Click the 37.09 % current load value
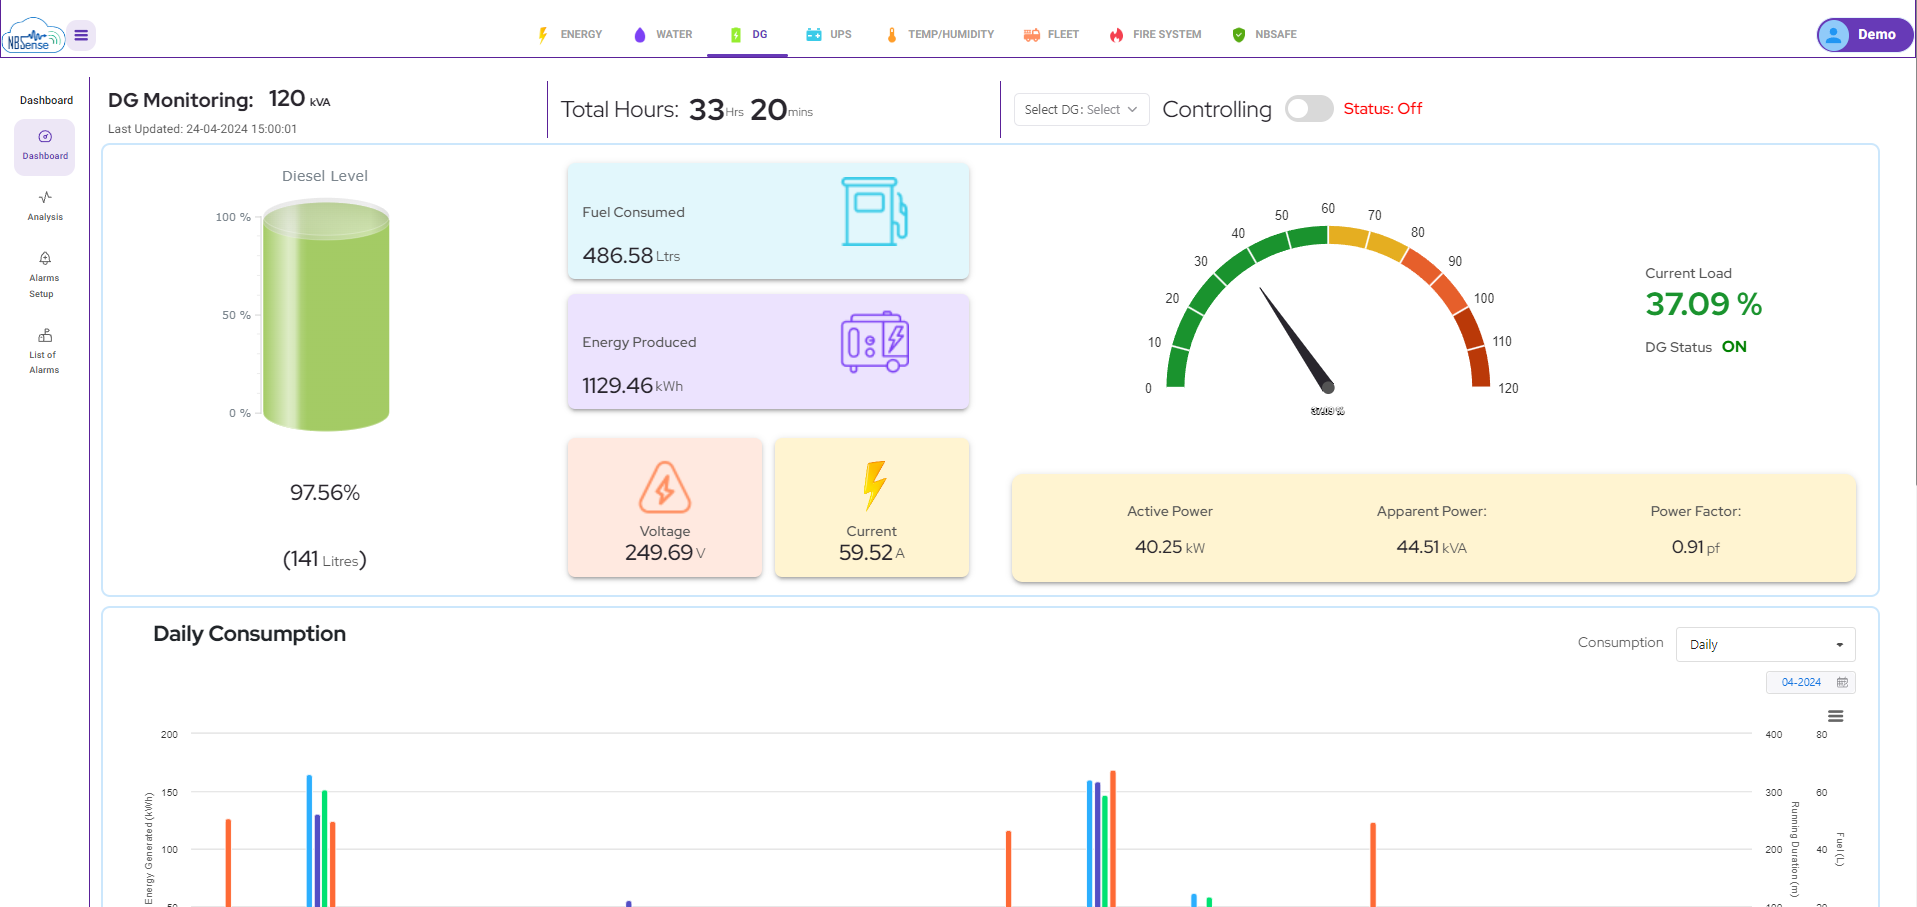 (1704, 304)
